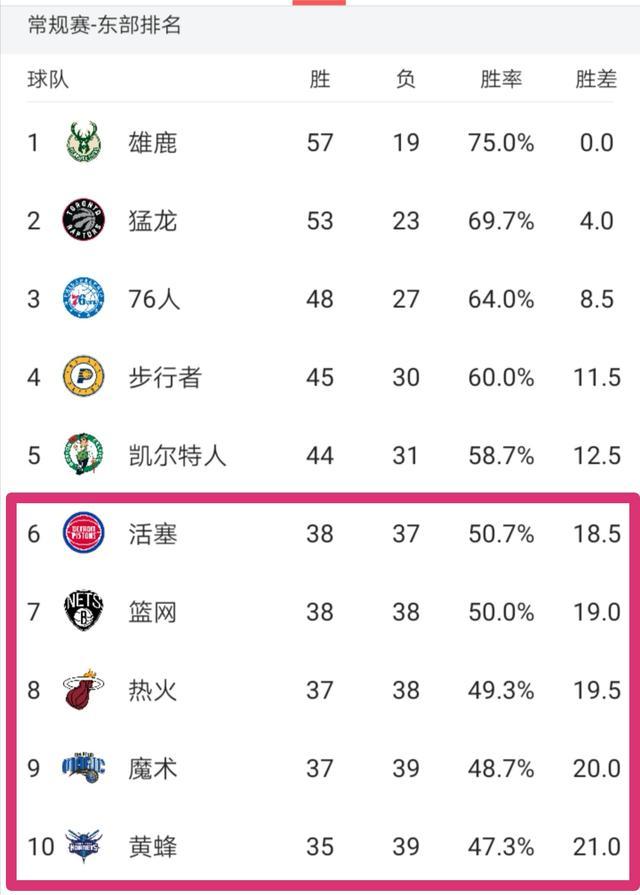Open the 黄蜂 team row name
The image size is (640, 895).
click(152, 846)
